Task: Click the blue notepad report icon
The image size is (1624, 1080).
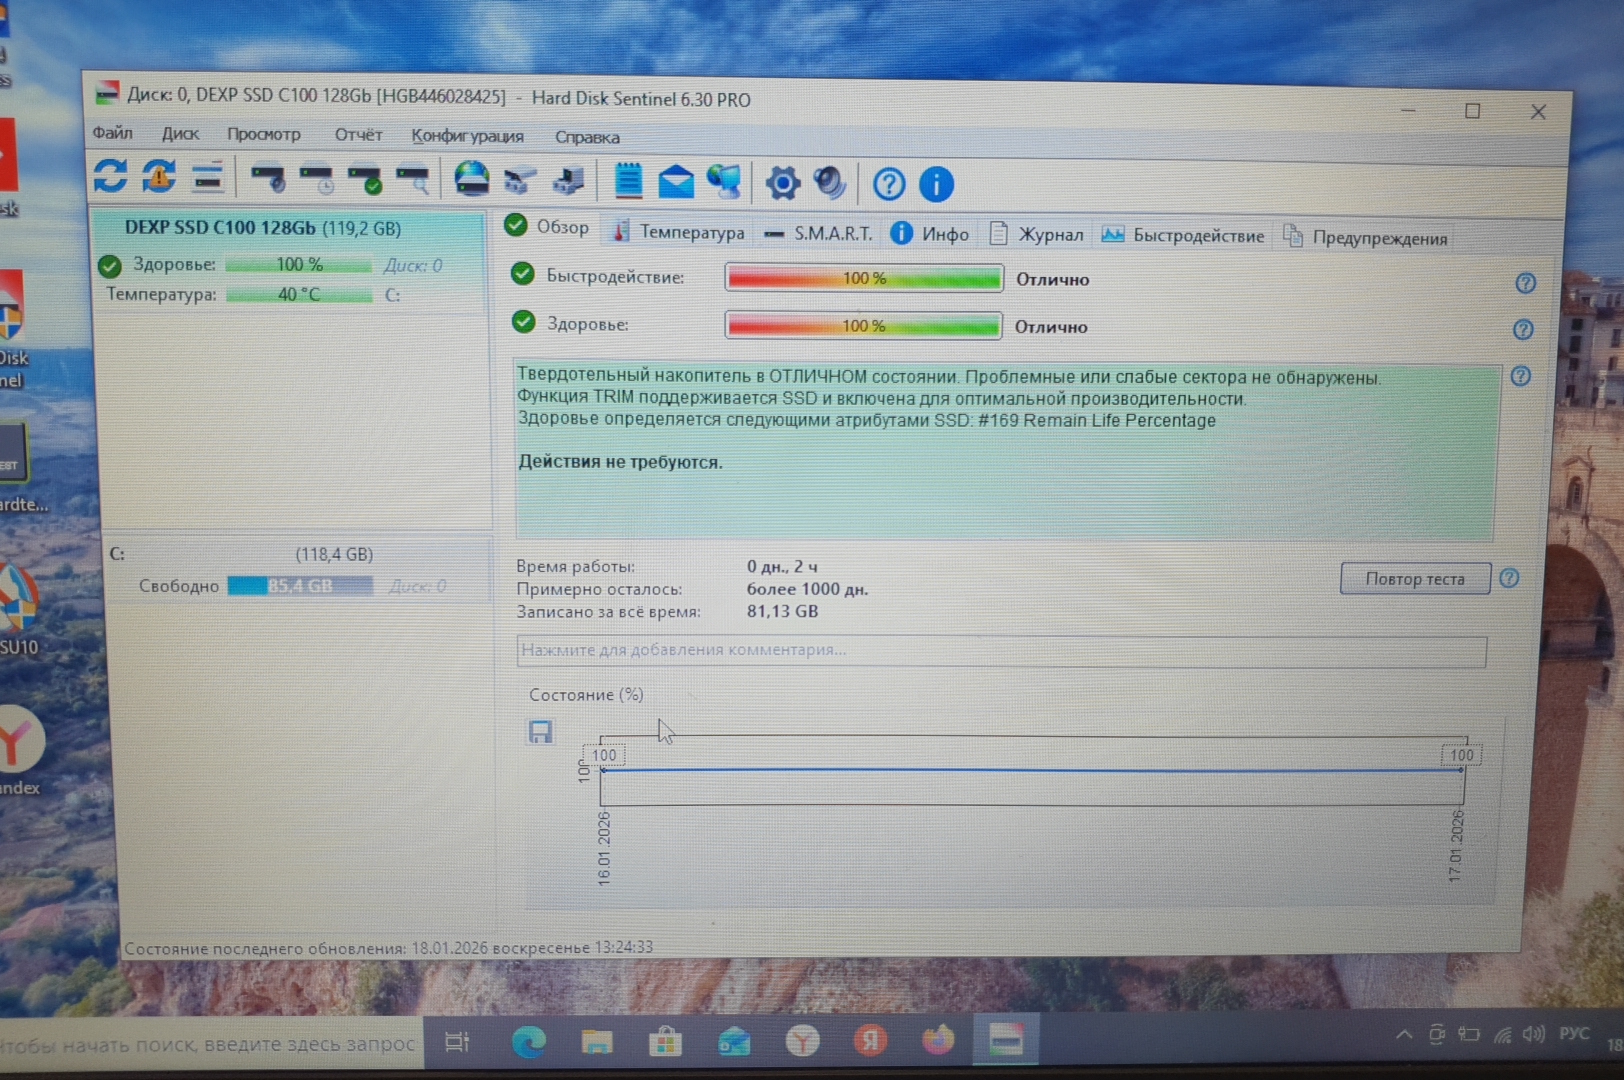Action: coord(628,181)
